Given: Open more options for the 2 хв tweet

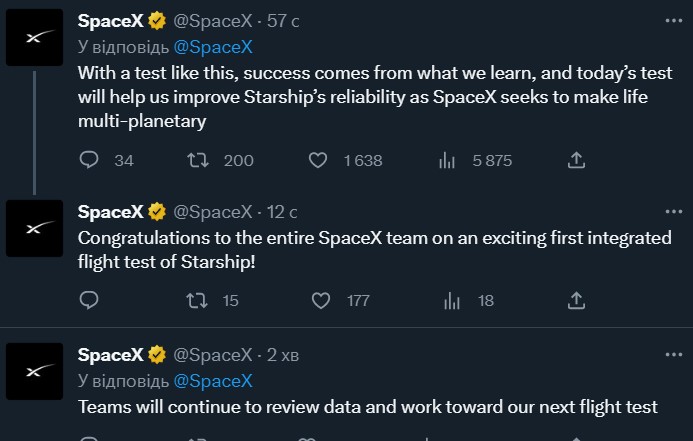Looking at the screenshot, I should tap(674, 354).
